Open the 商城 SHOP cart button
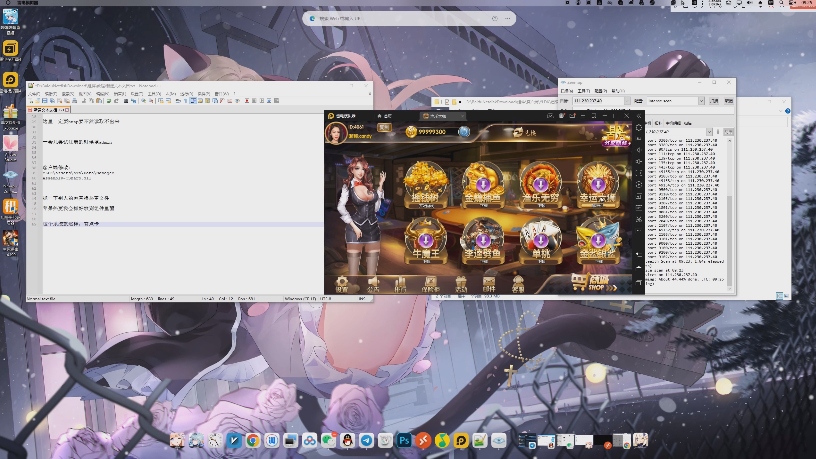816x459 pixels. (x=593, y=283)
